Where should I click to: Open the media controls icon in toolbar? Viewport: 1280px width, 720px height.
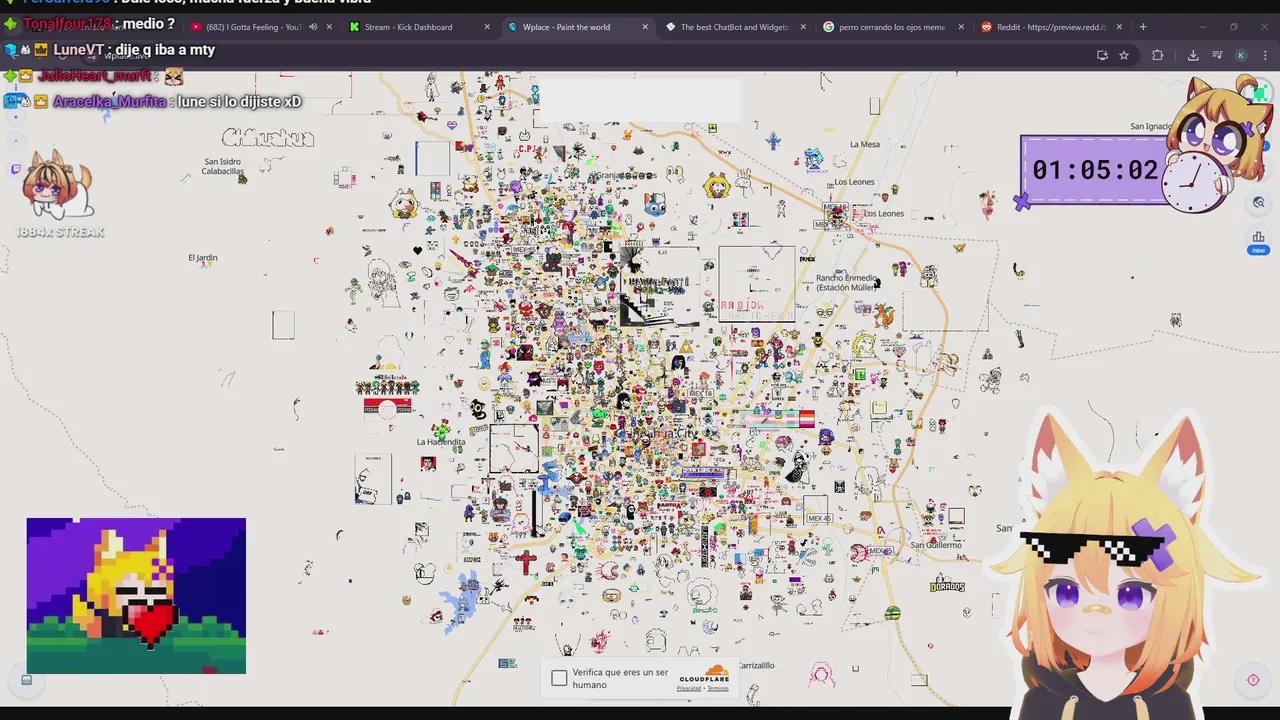point(1217,55)
